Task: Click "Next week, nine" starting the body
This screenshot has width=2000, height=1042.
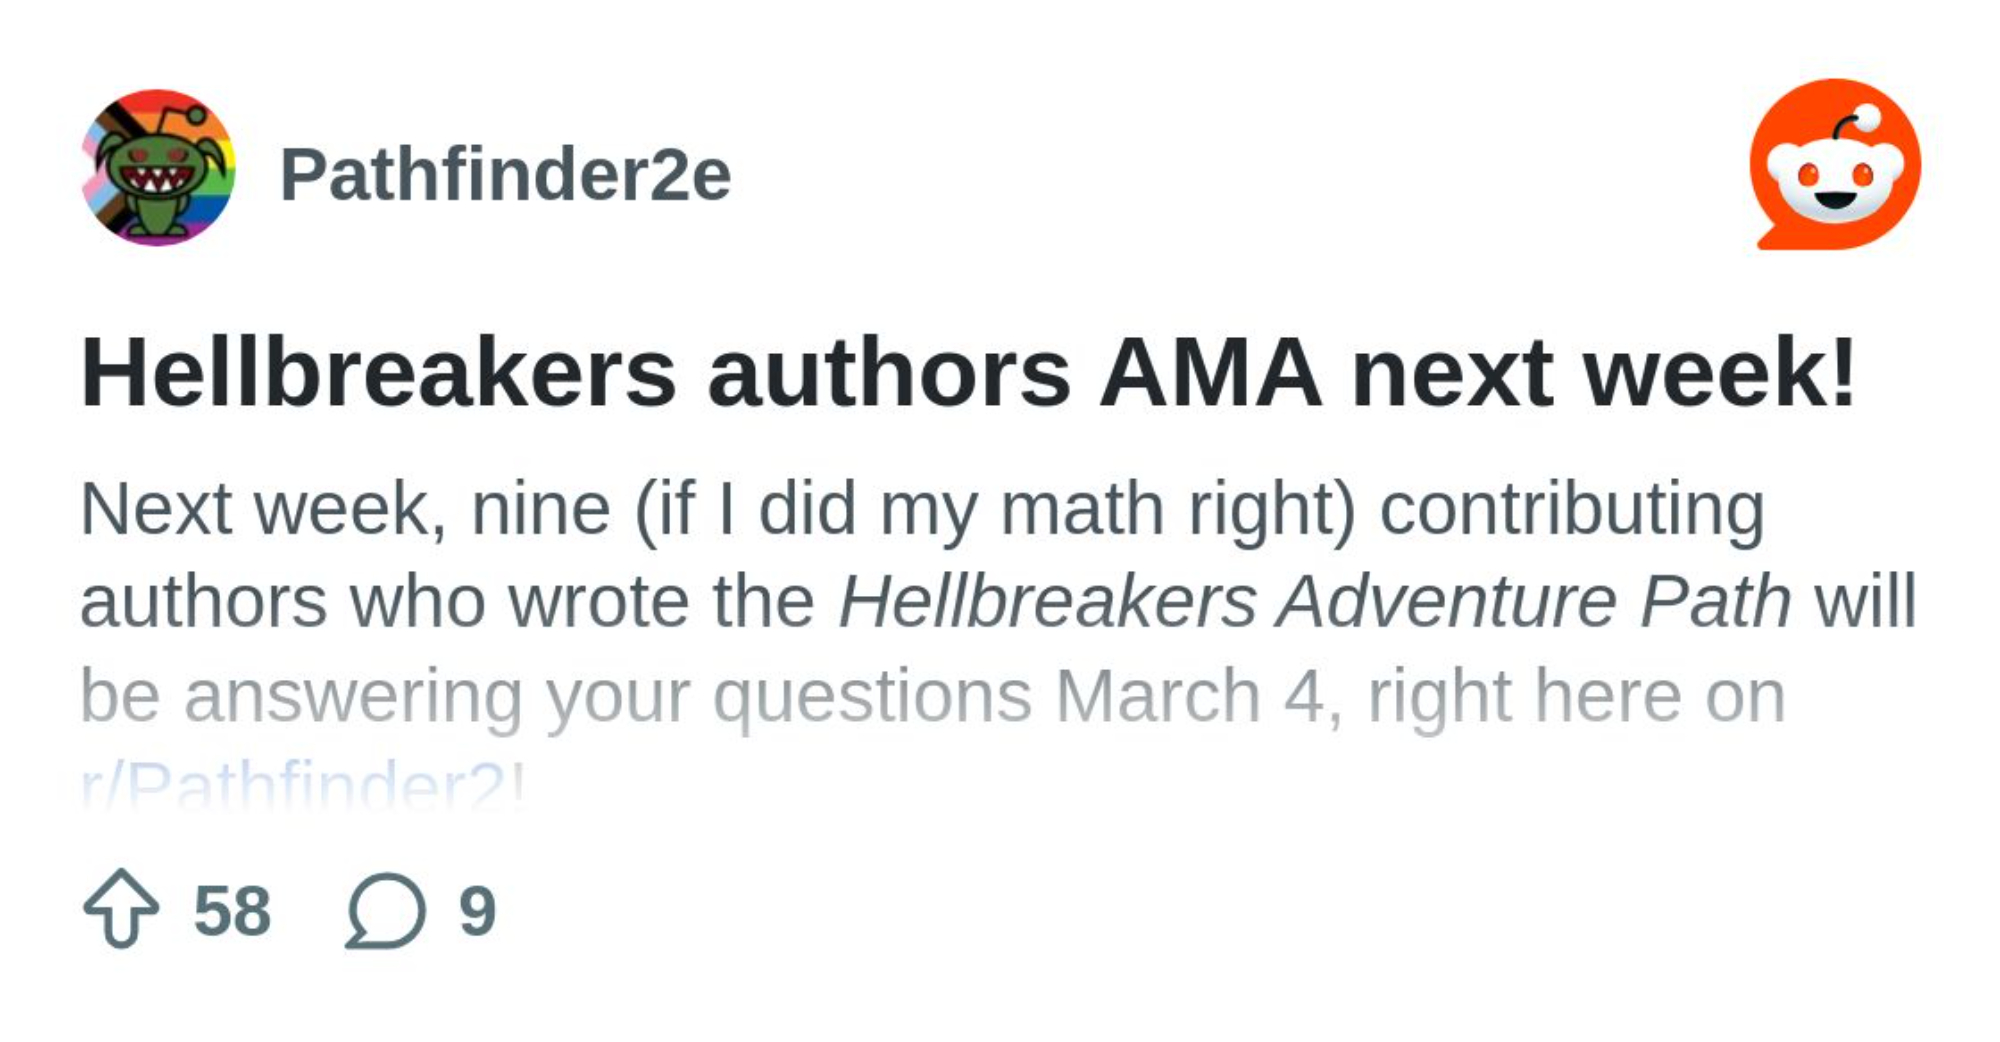Action: point(344,509)
